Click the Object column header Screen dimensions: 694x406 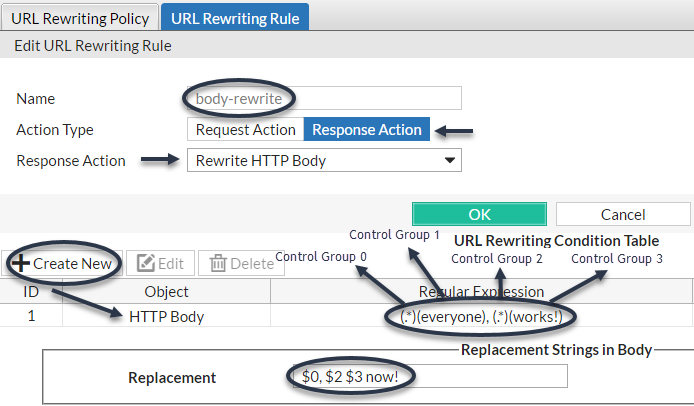166,292
